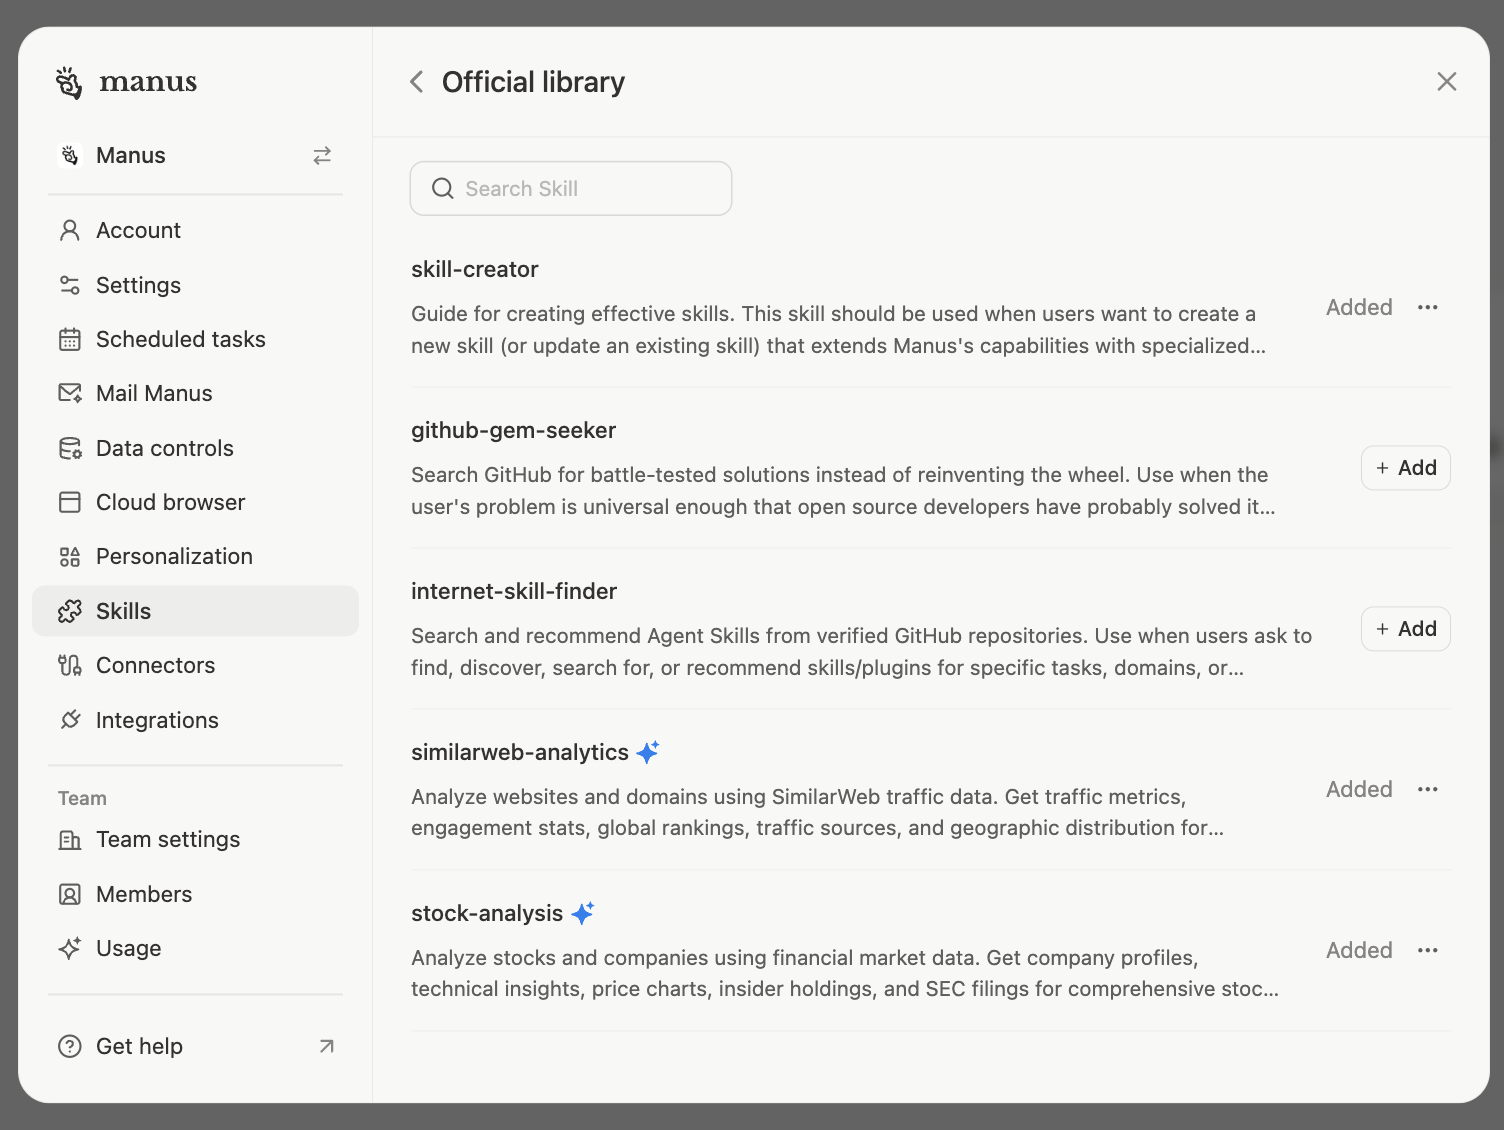Open Mail Manus
1504x1130 pixels.
(195, 394)
